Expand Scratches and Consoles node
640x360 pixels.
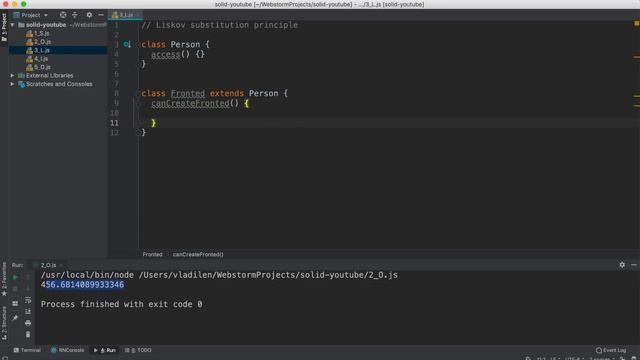coord(12,84)
